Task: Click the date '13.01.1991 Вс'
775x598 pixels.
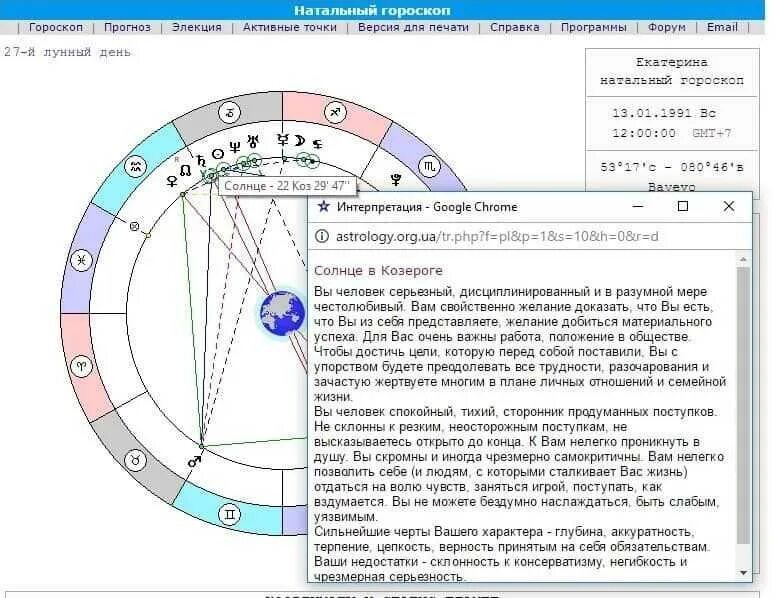Action: pyautogui.click(x=664, y=113)
